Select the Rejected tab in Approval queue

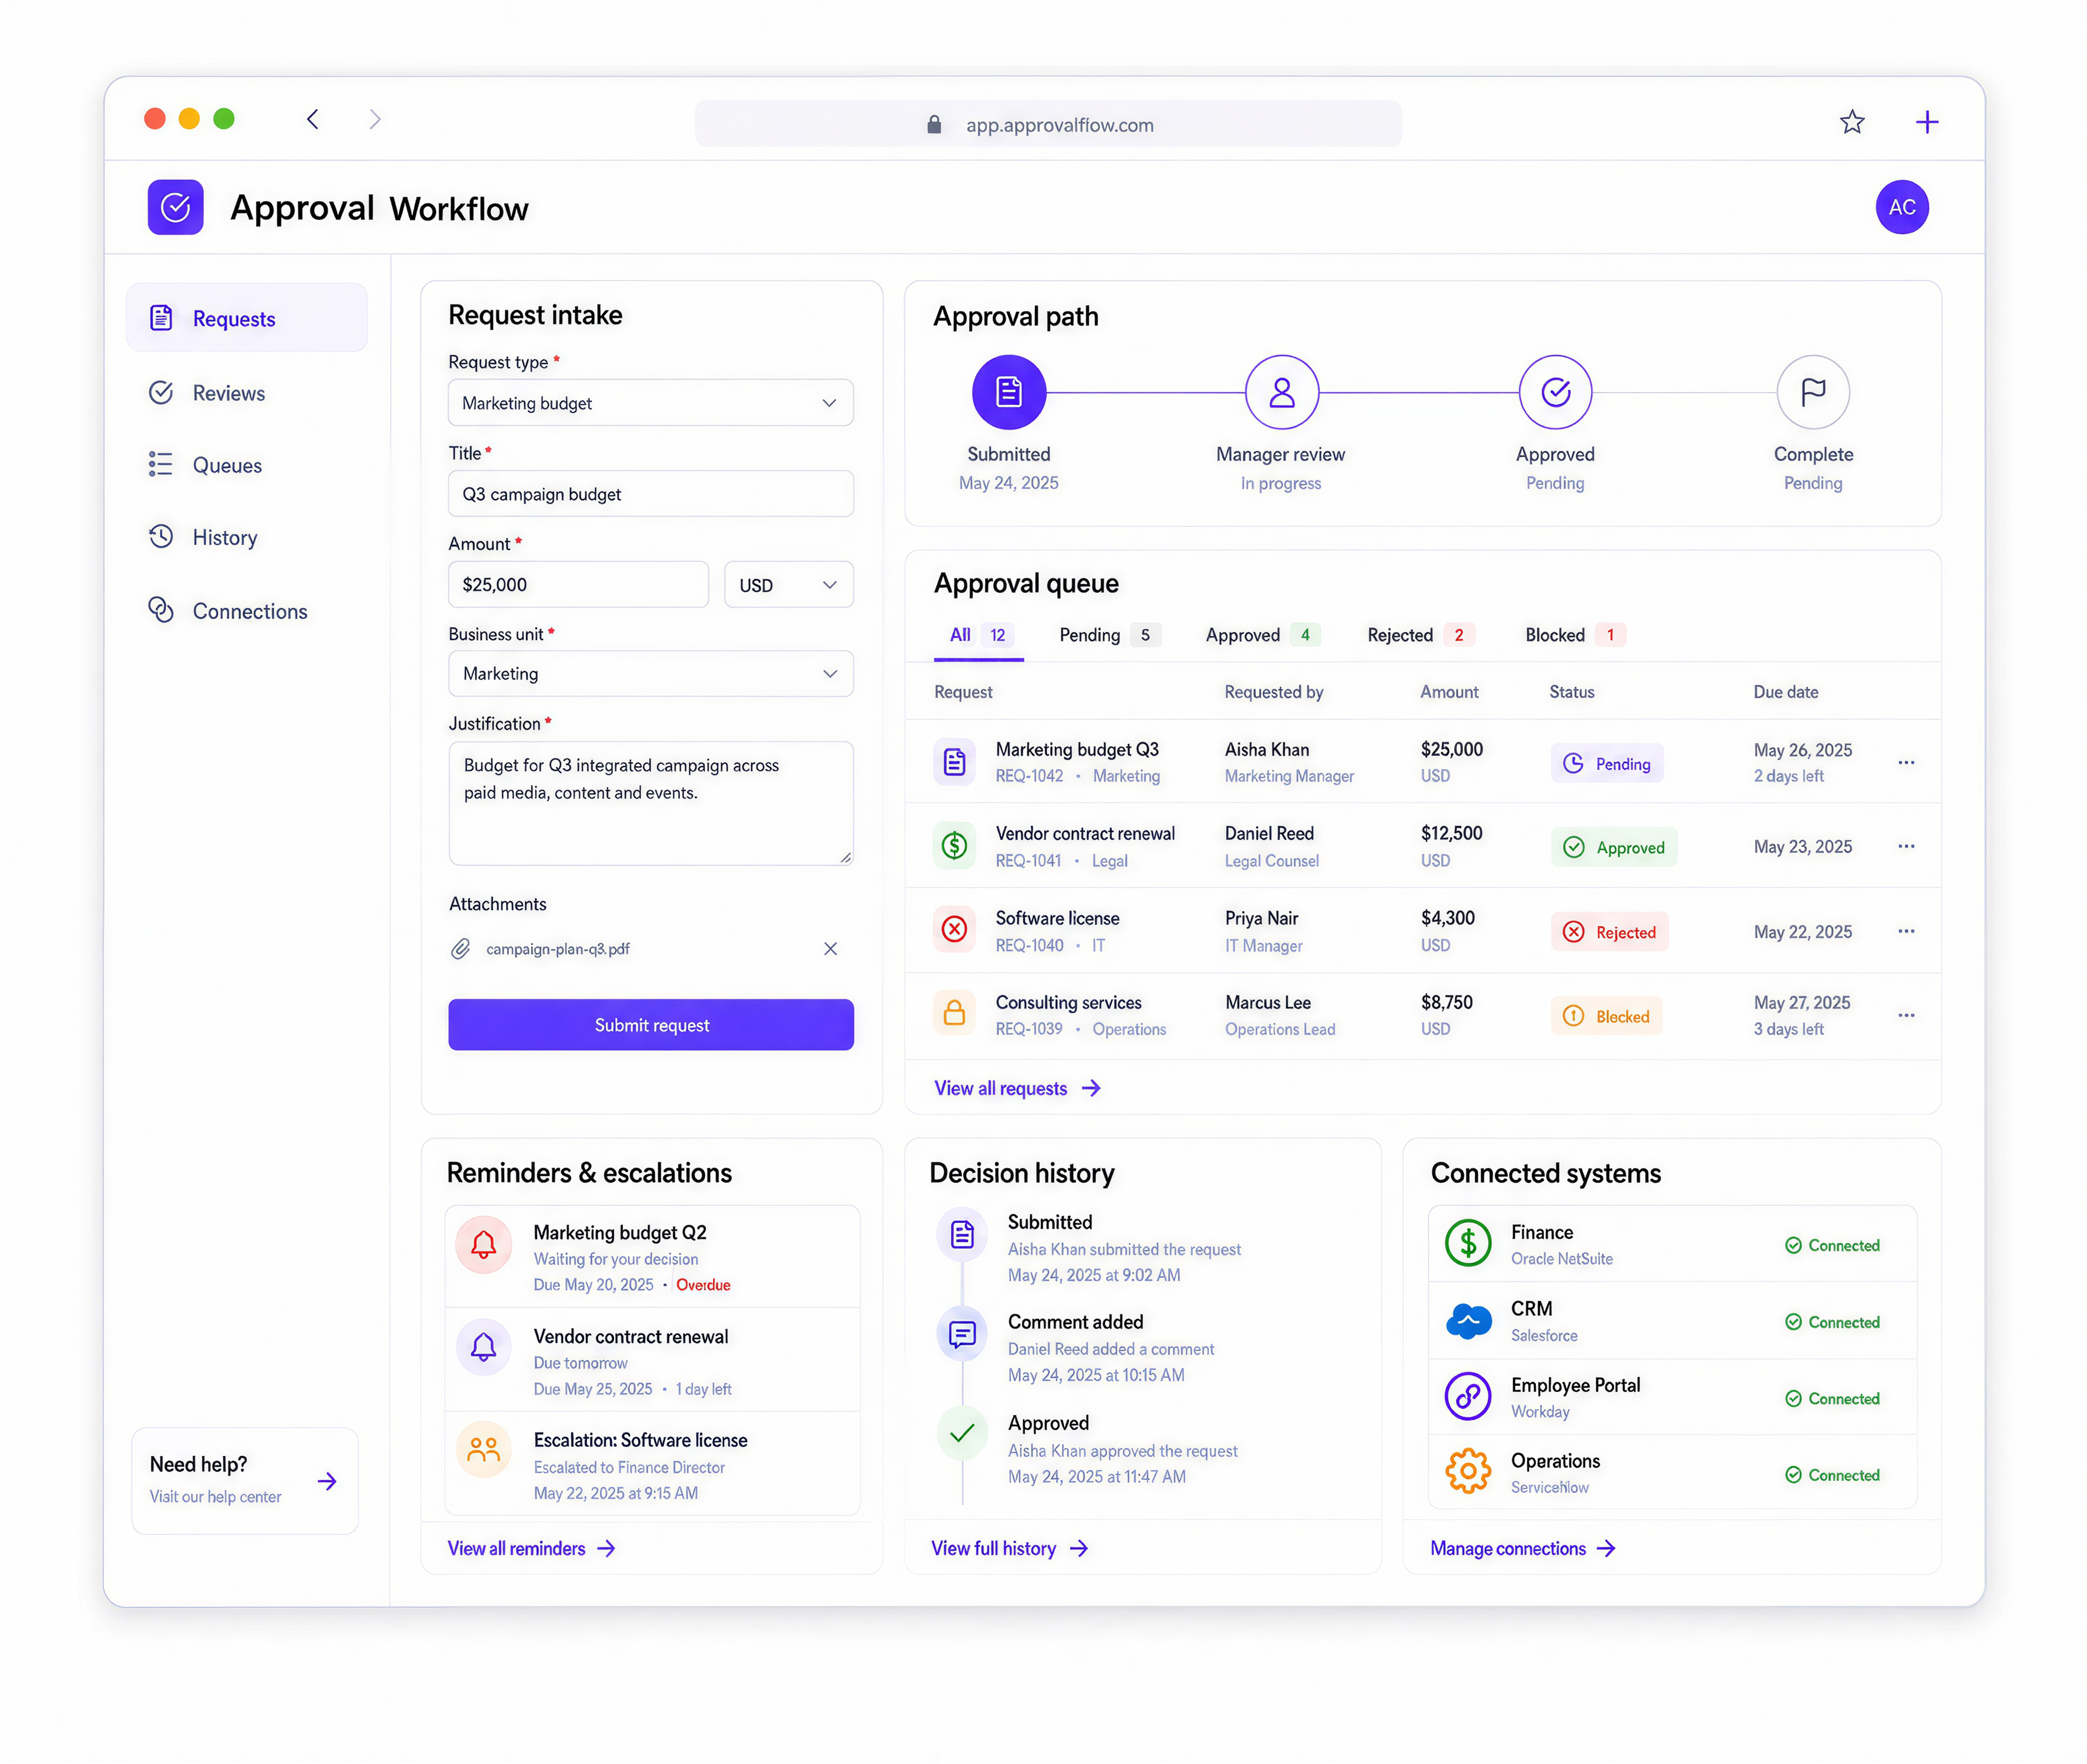[1421, 635]
